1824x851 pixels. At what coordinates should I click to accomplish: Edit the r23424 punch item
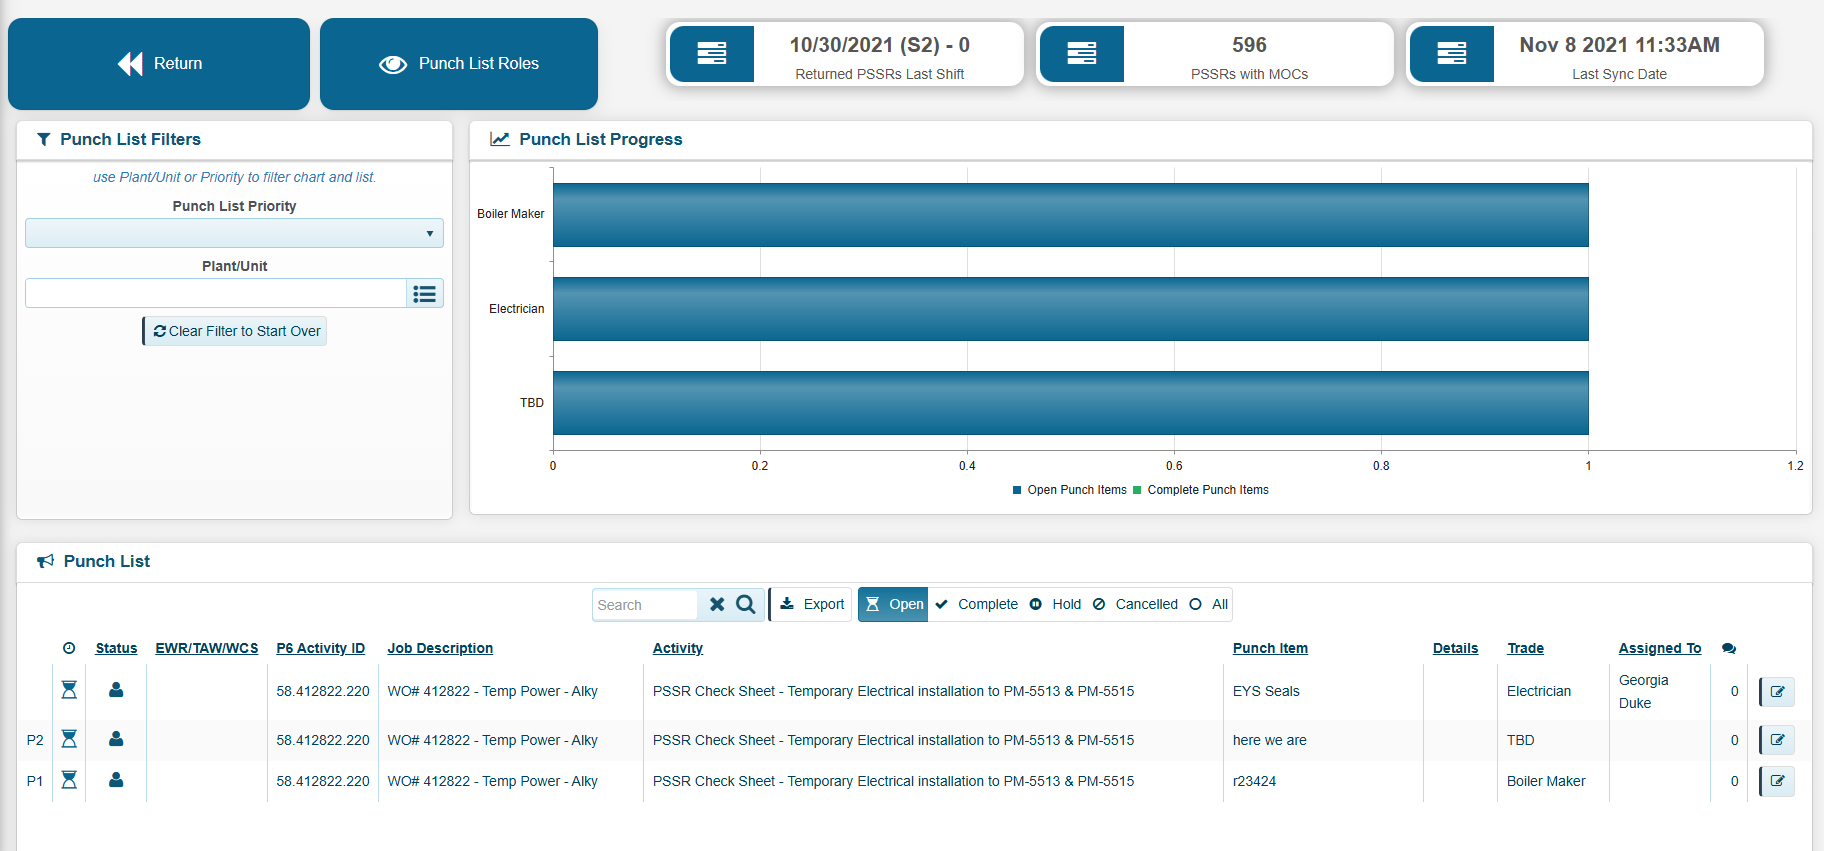click(1777, 781)
